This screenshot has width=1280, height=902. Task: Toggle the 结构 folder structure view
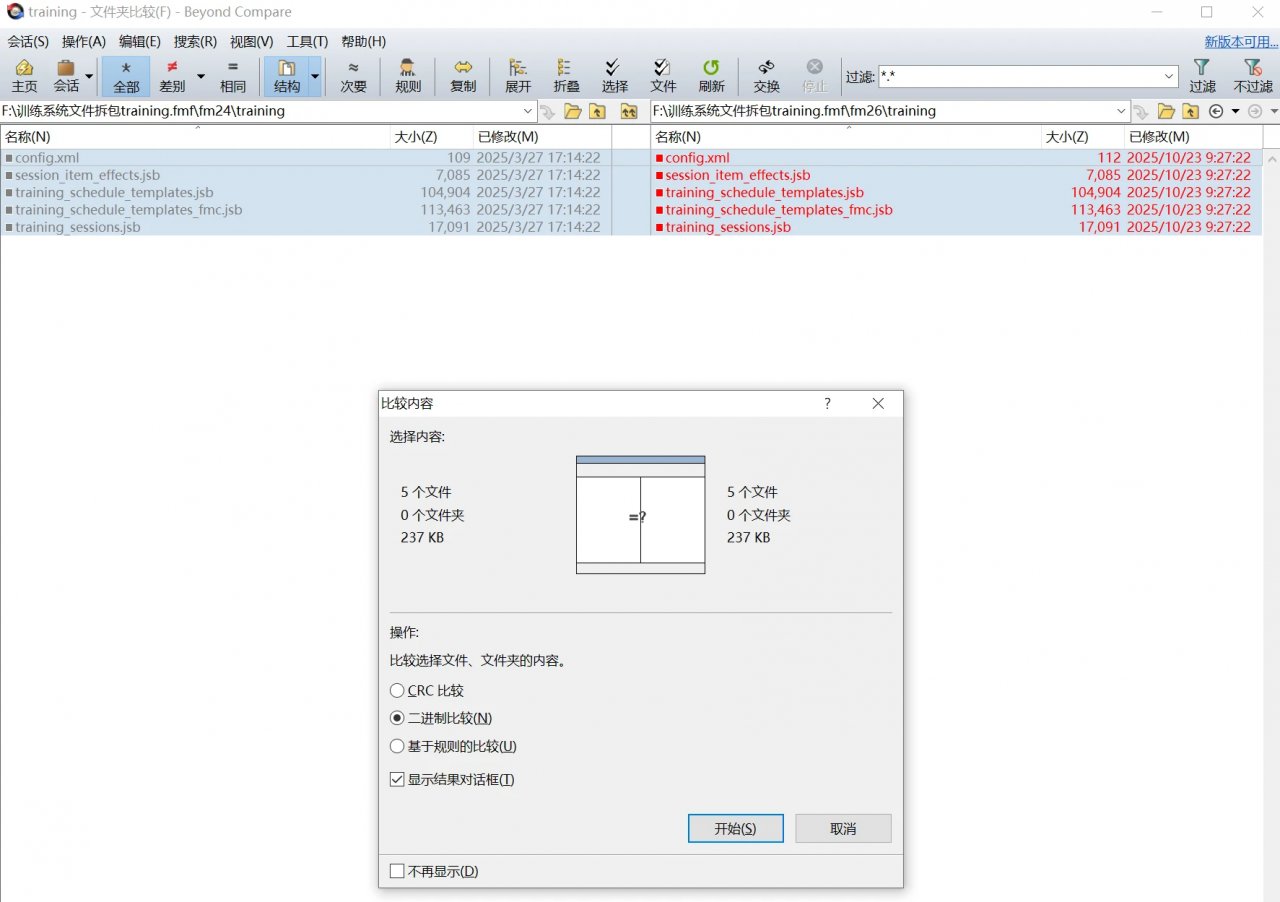(287, 76)
